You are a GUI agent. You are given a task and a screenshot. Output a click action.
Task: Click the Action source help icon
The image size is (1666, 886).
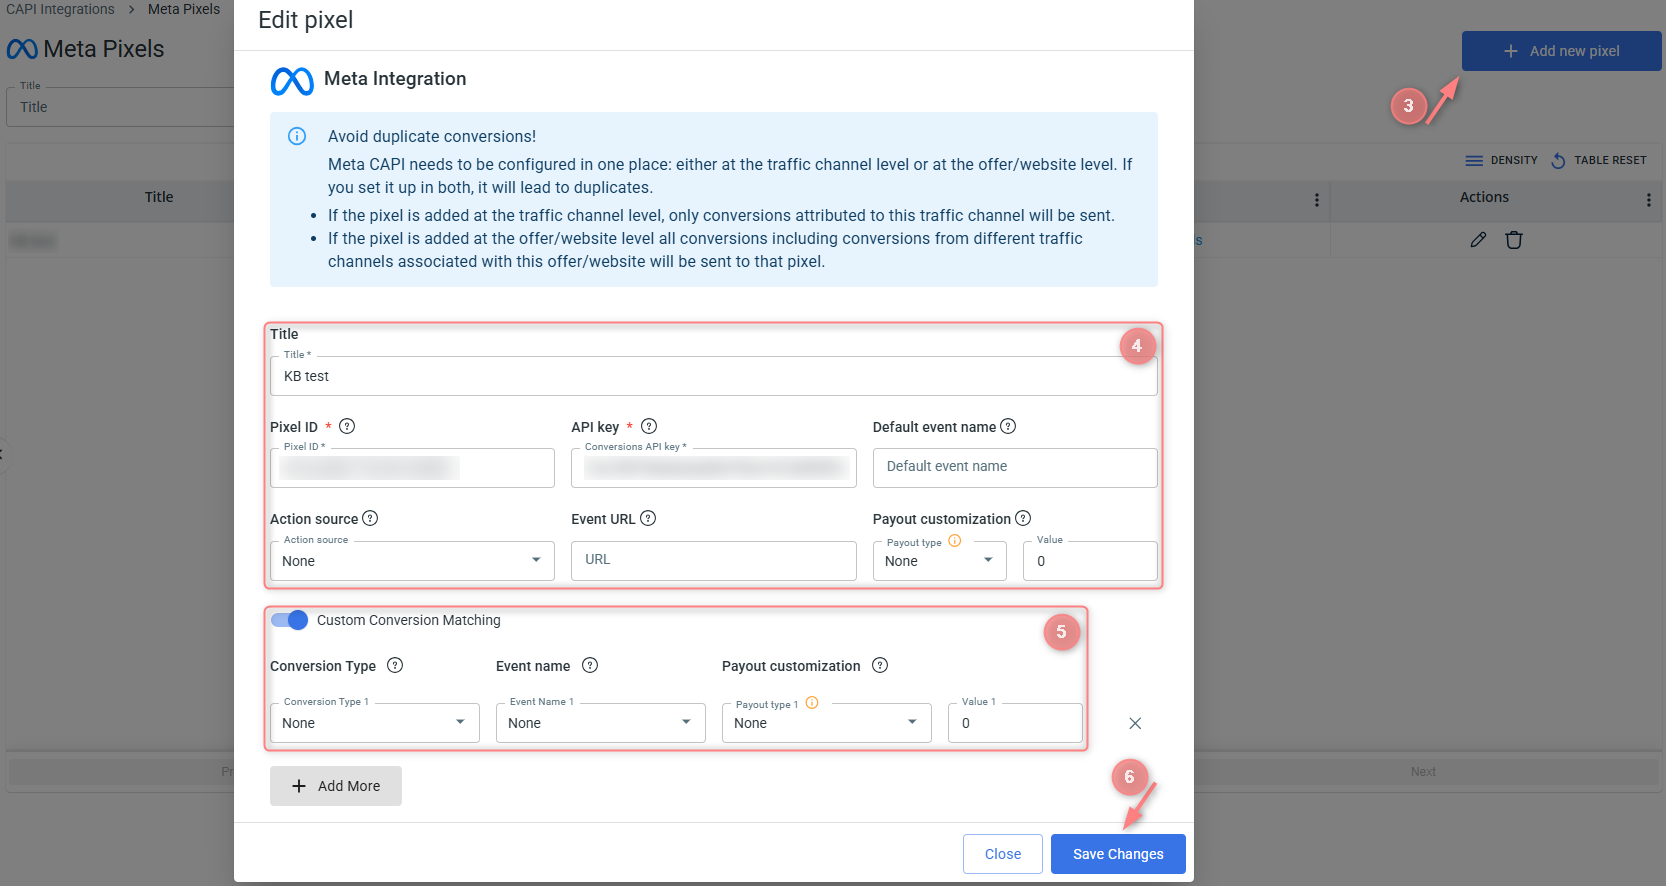[x=370, y=518]
